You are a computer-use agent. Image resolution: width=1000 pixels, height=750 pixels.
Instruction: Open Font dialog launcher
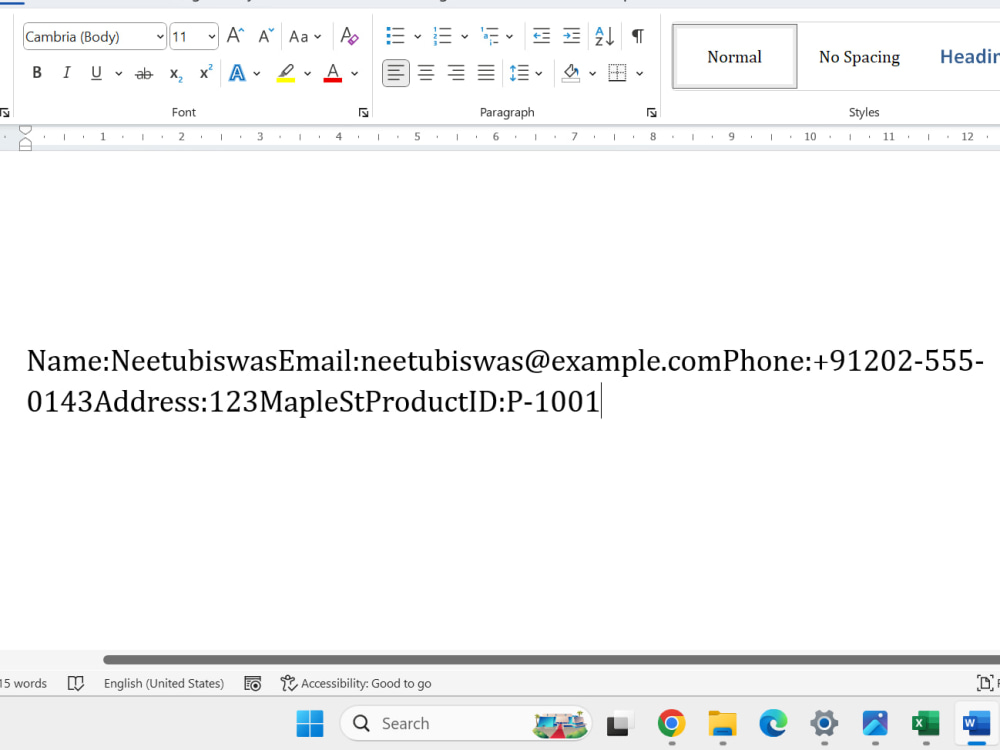tap(364, 113)
